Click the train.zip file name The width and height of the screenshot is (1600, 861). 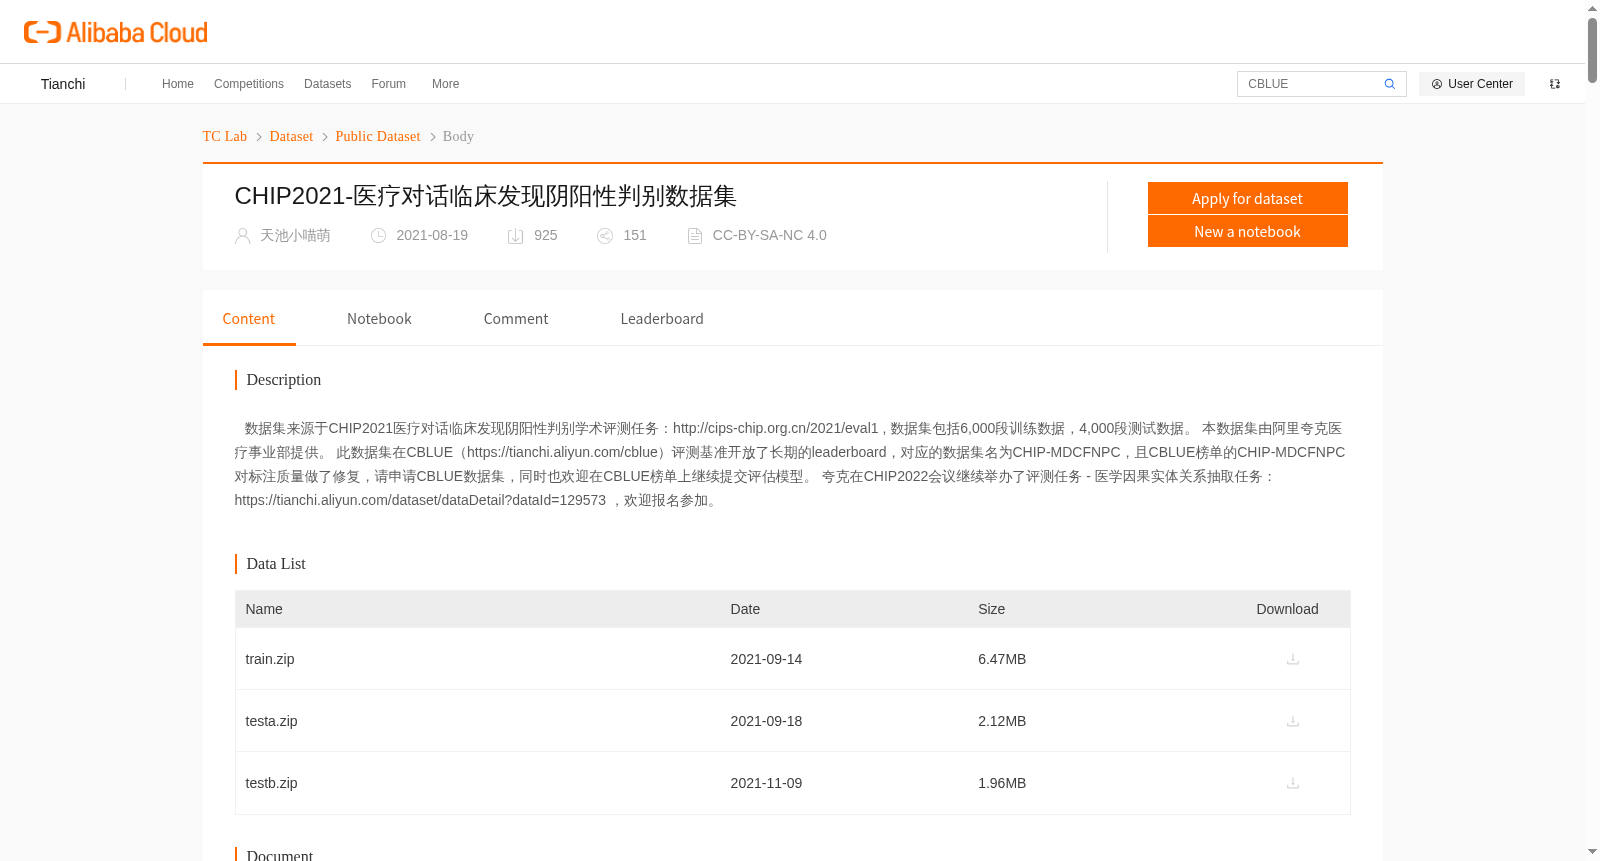tap(270, 659)
